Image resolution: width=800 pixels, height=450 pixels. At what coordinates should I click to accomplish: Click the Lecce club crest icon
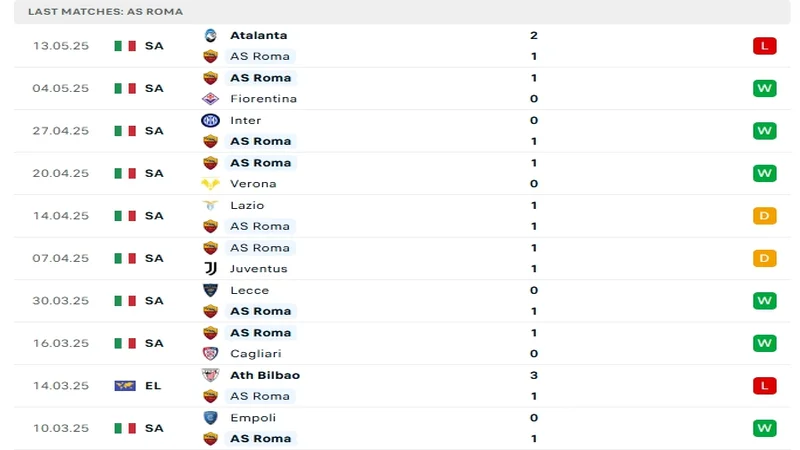click(210, 290)
